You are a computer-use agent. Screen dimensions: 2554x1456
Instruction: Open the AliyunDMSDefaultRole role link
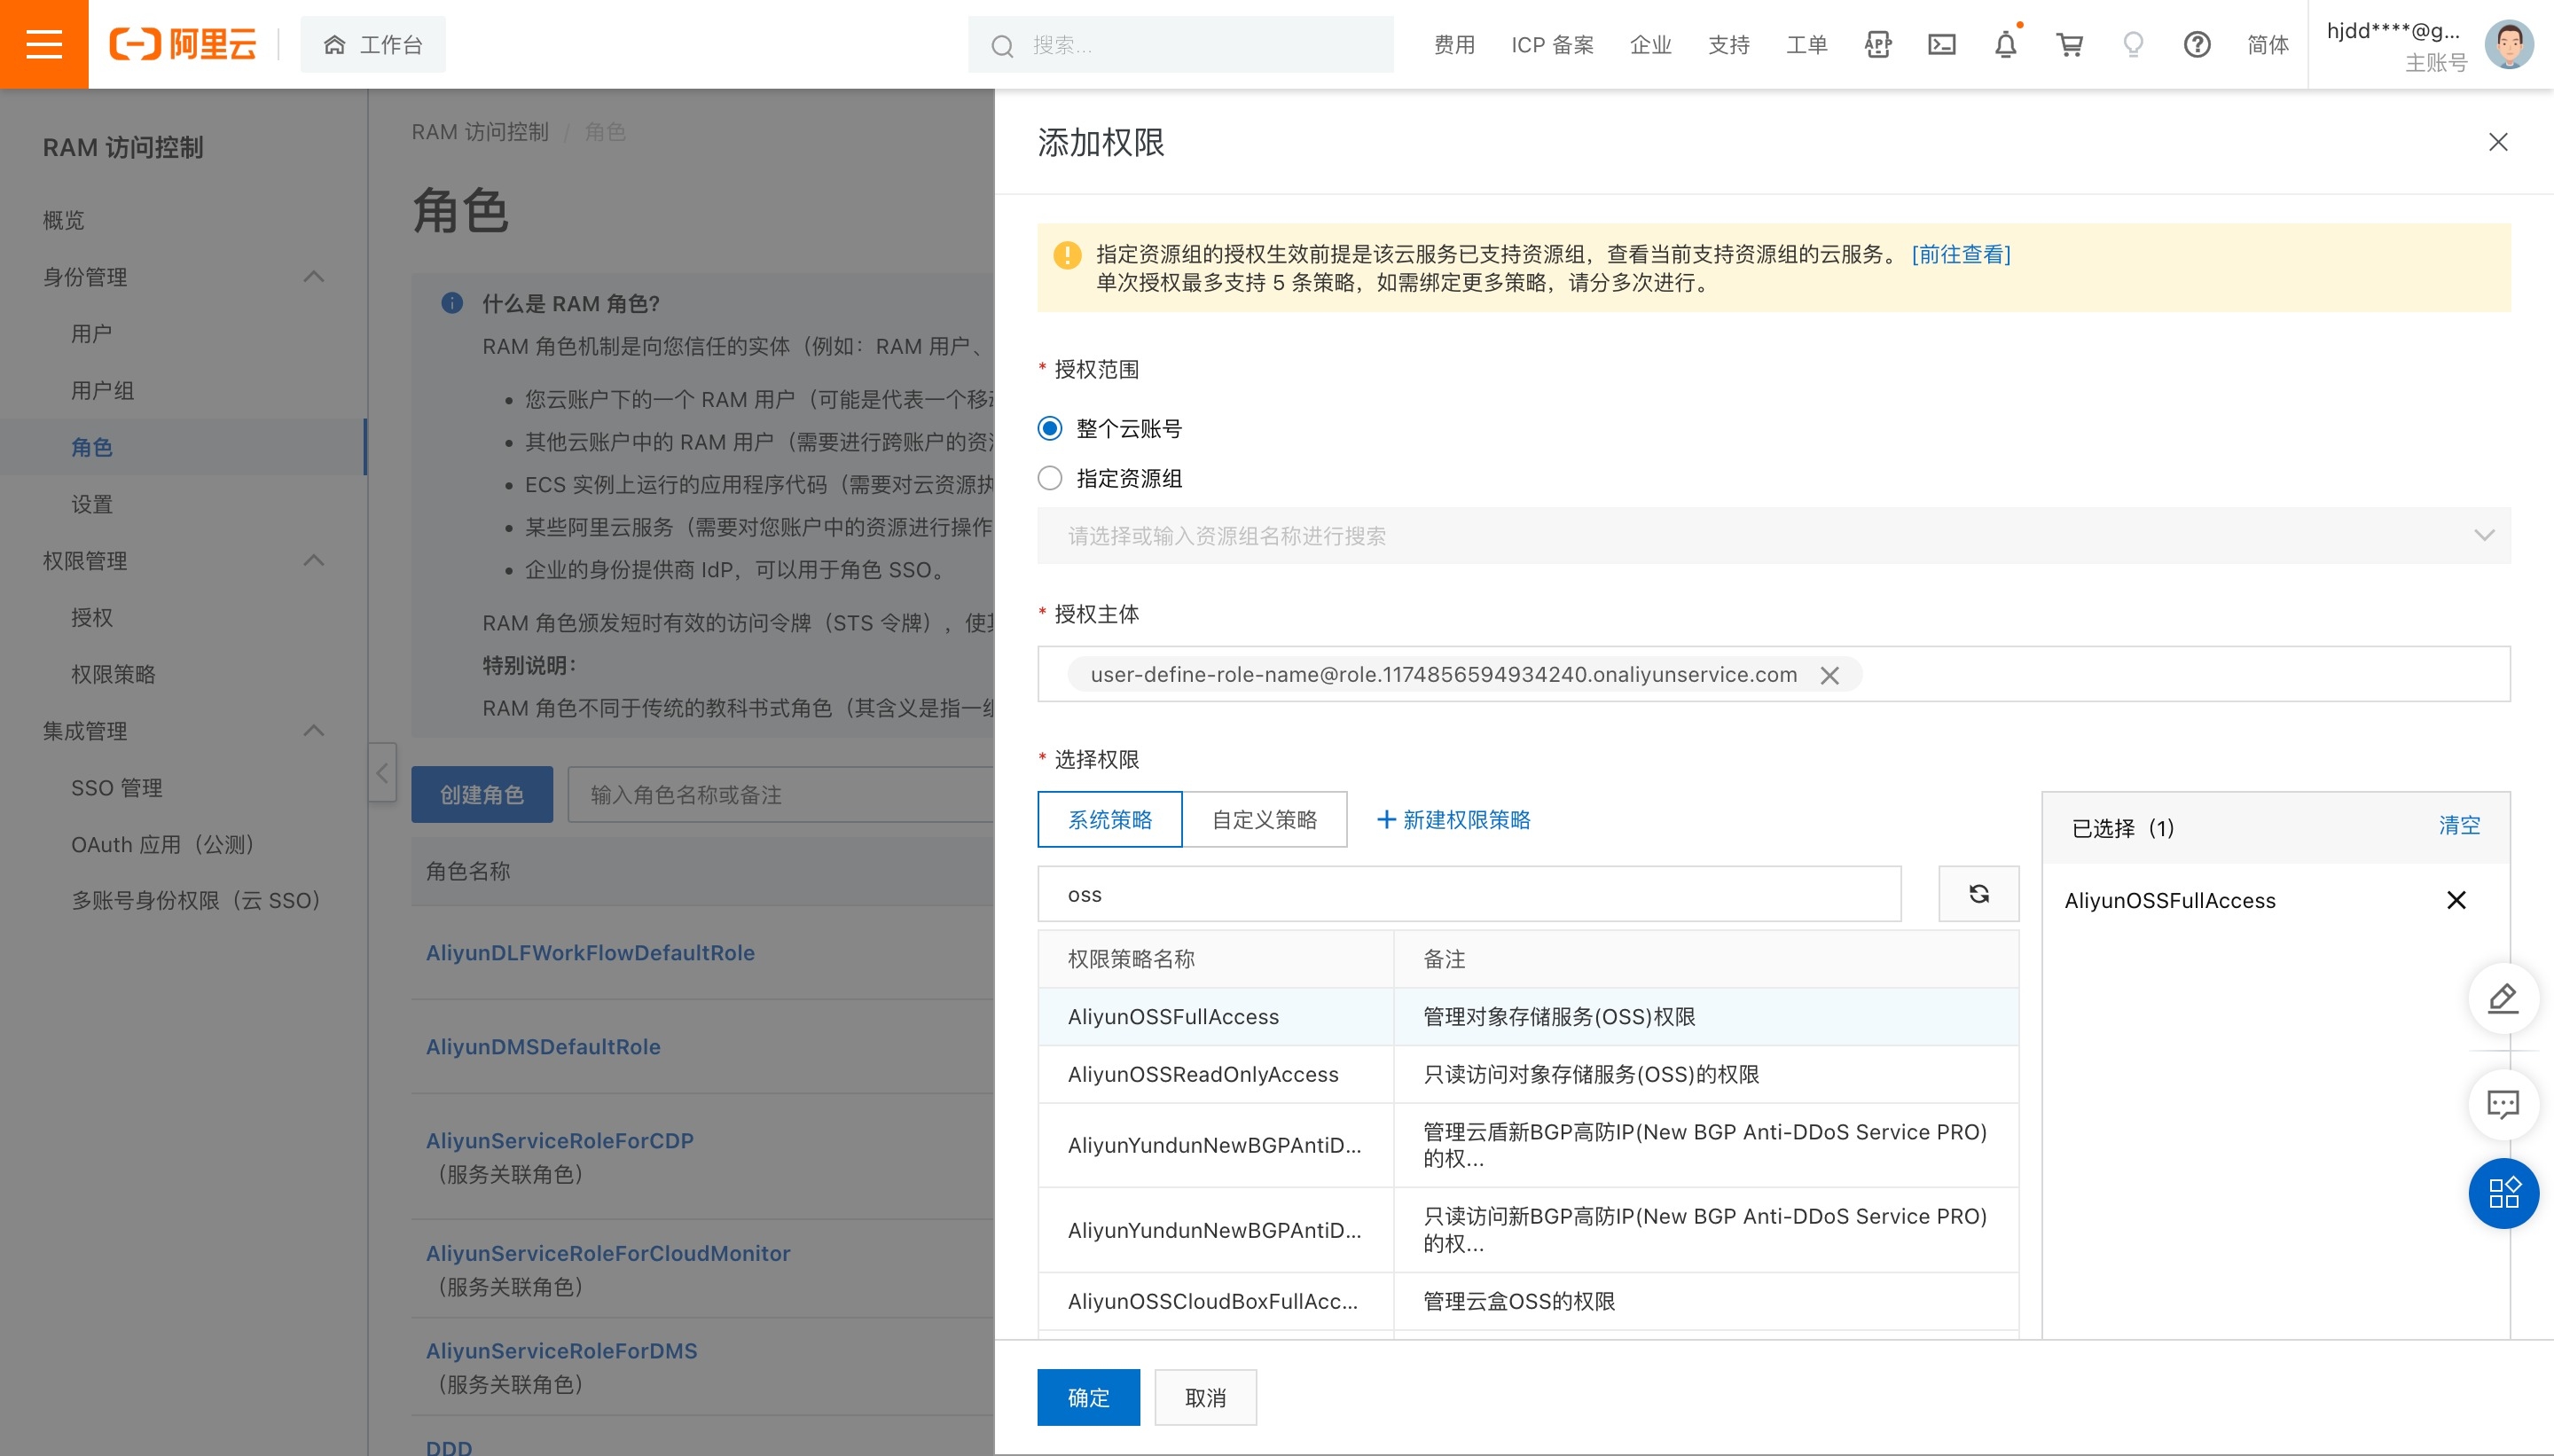543,1047
